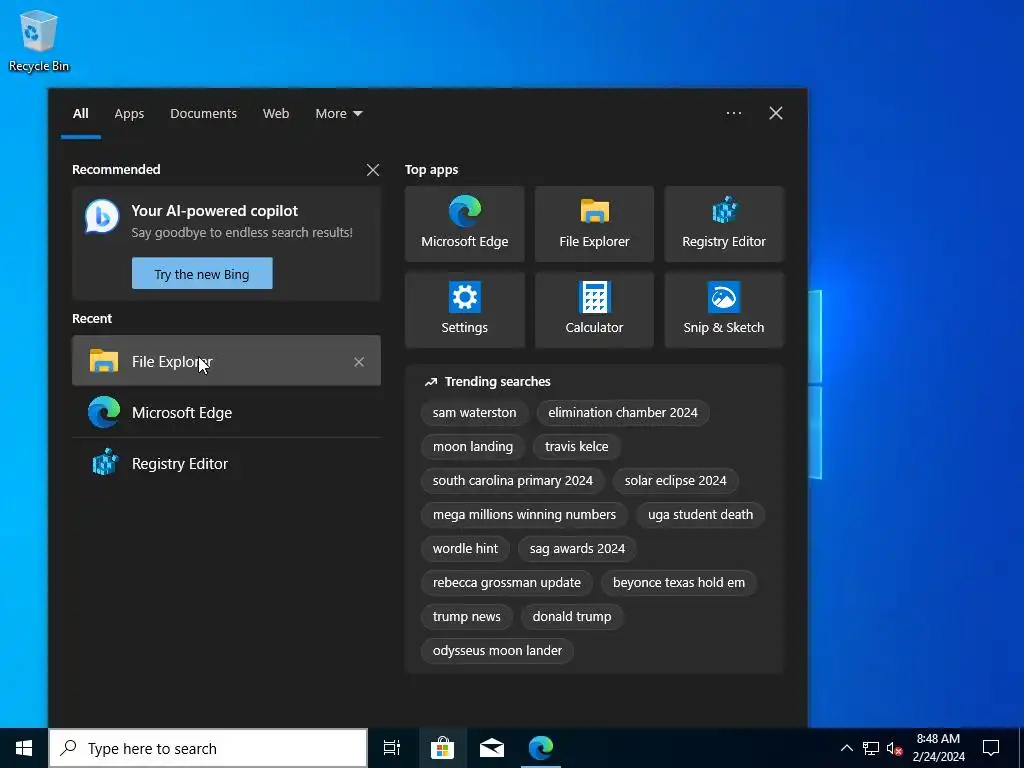Open Microsoft Edge in Recent list
1024x768 pixels.
pos(226,413)
